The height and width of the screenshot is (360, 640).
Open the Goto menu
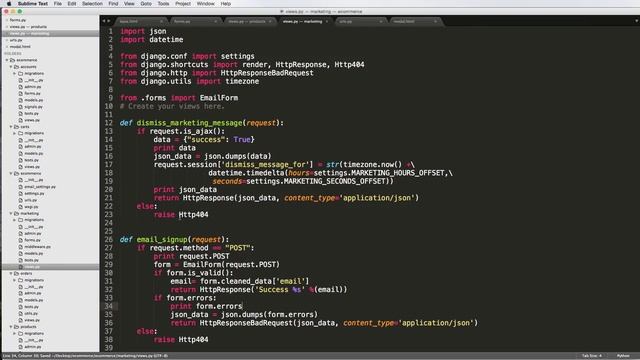(146, 4)
